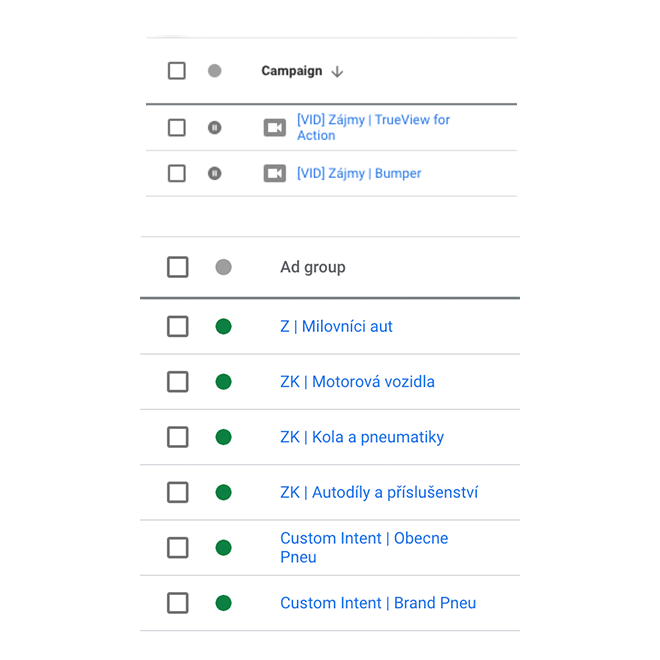Open the Custom Intent | Obecne Pneu ad group

pos(364,548)
